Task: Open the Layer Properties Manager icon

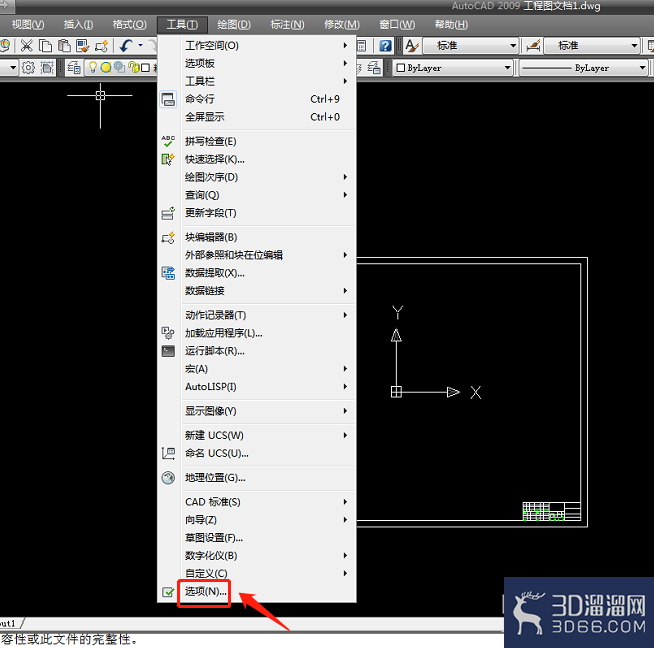Action: [x=74, y=68]
